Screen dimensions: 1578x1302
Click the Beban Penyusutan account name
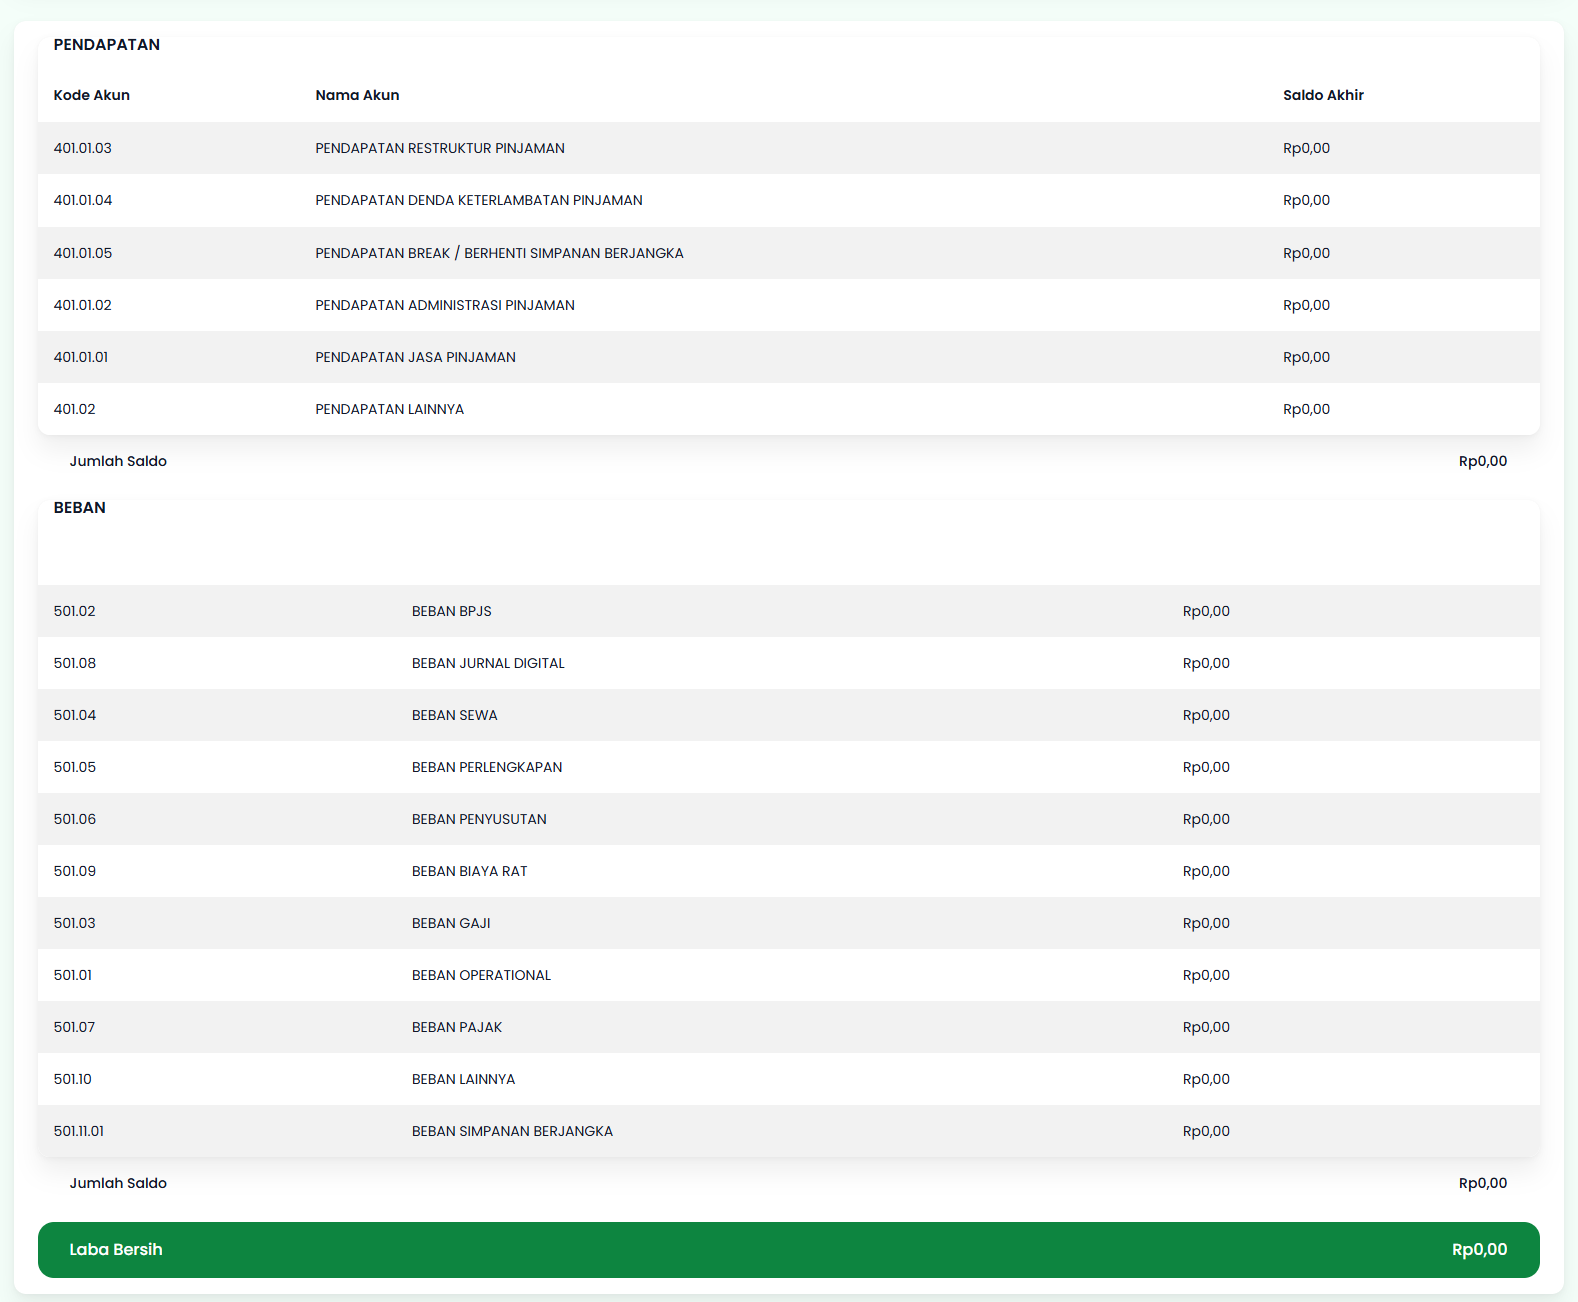(x=479, y=819)
